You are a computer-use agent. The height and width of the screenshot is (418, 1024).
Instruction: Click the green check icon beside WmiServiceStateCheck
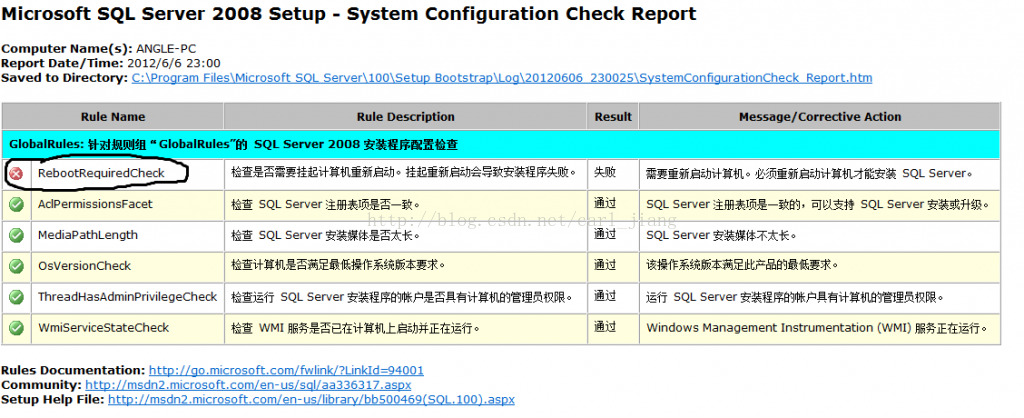16,328
